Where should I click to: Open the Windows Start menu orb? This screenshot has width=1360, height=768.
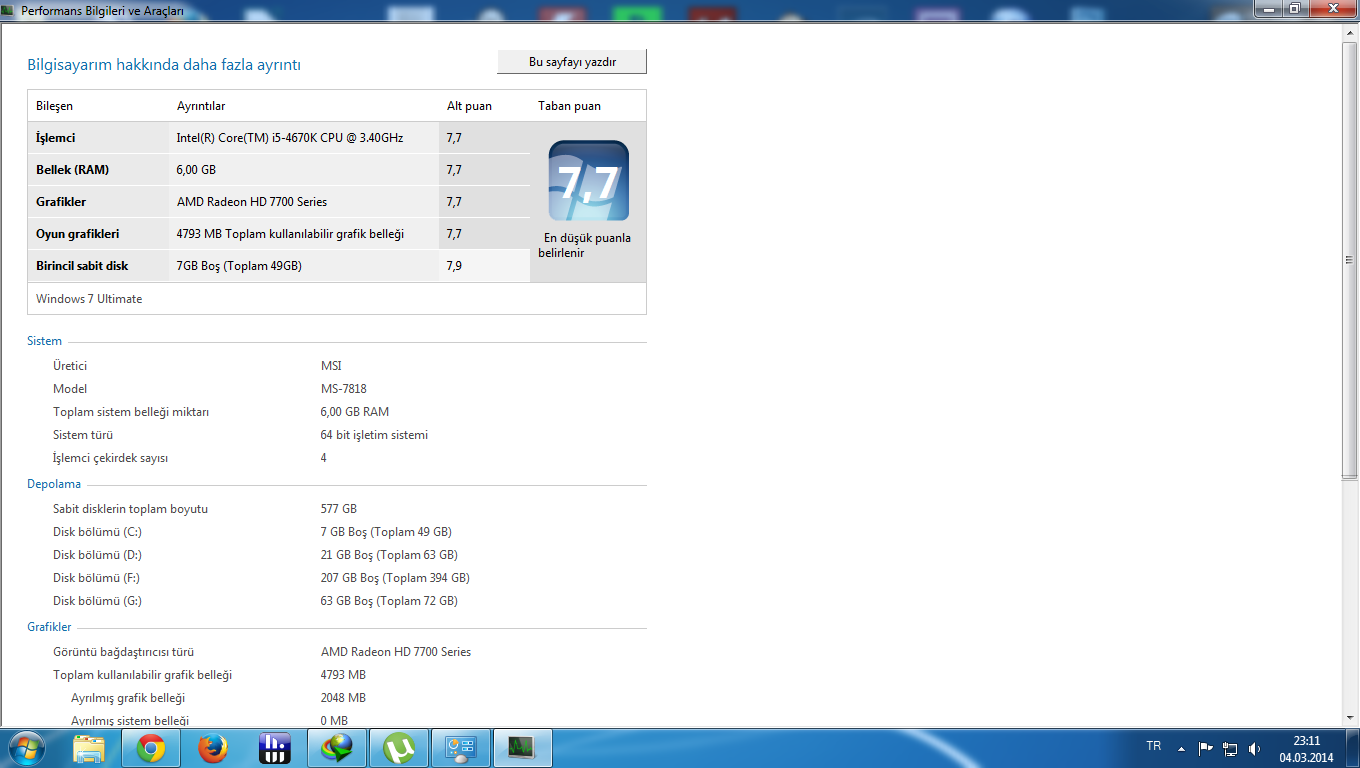tap(27, 748)
